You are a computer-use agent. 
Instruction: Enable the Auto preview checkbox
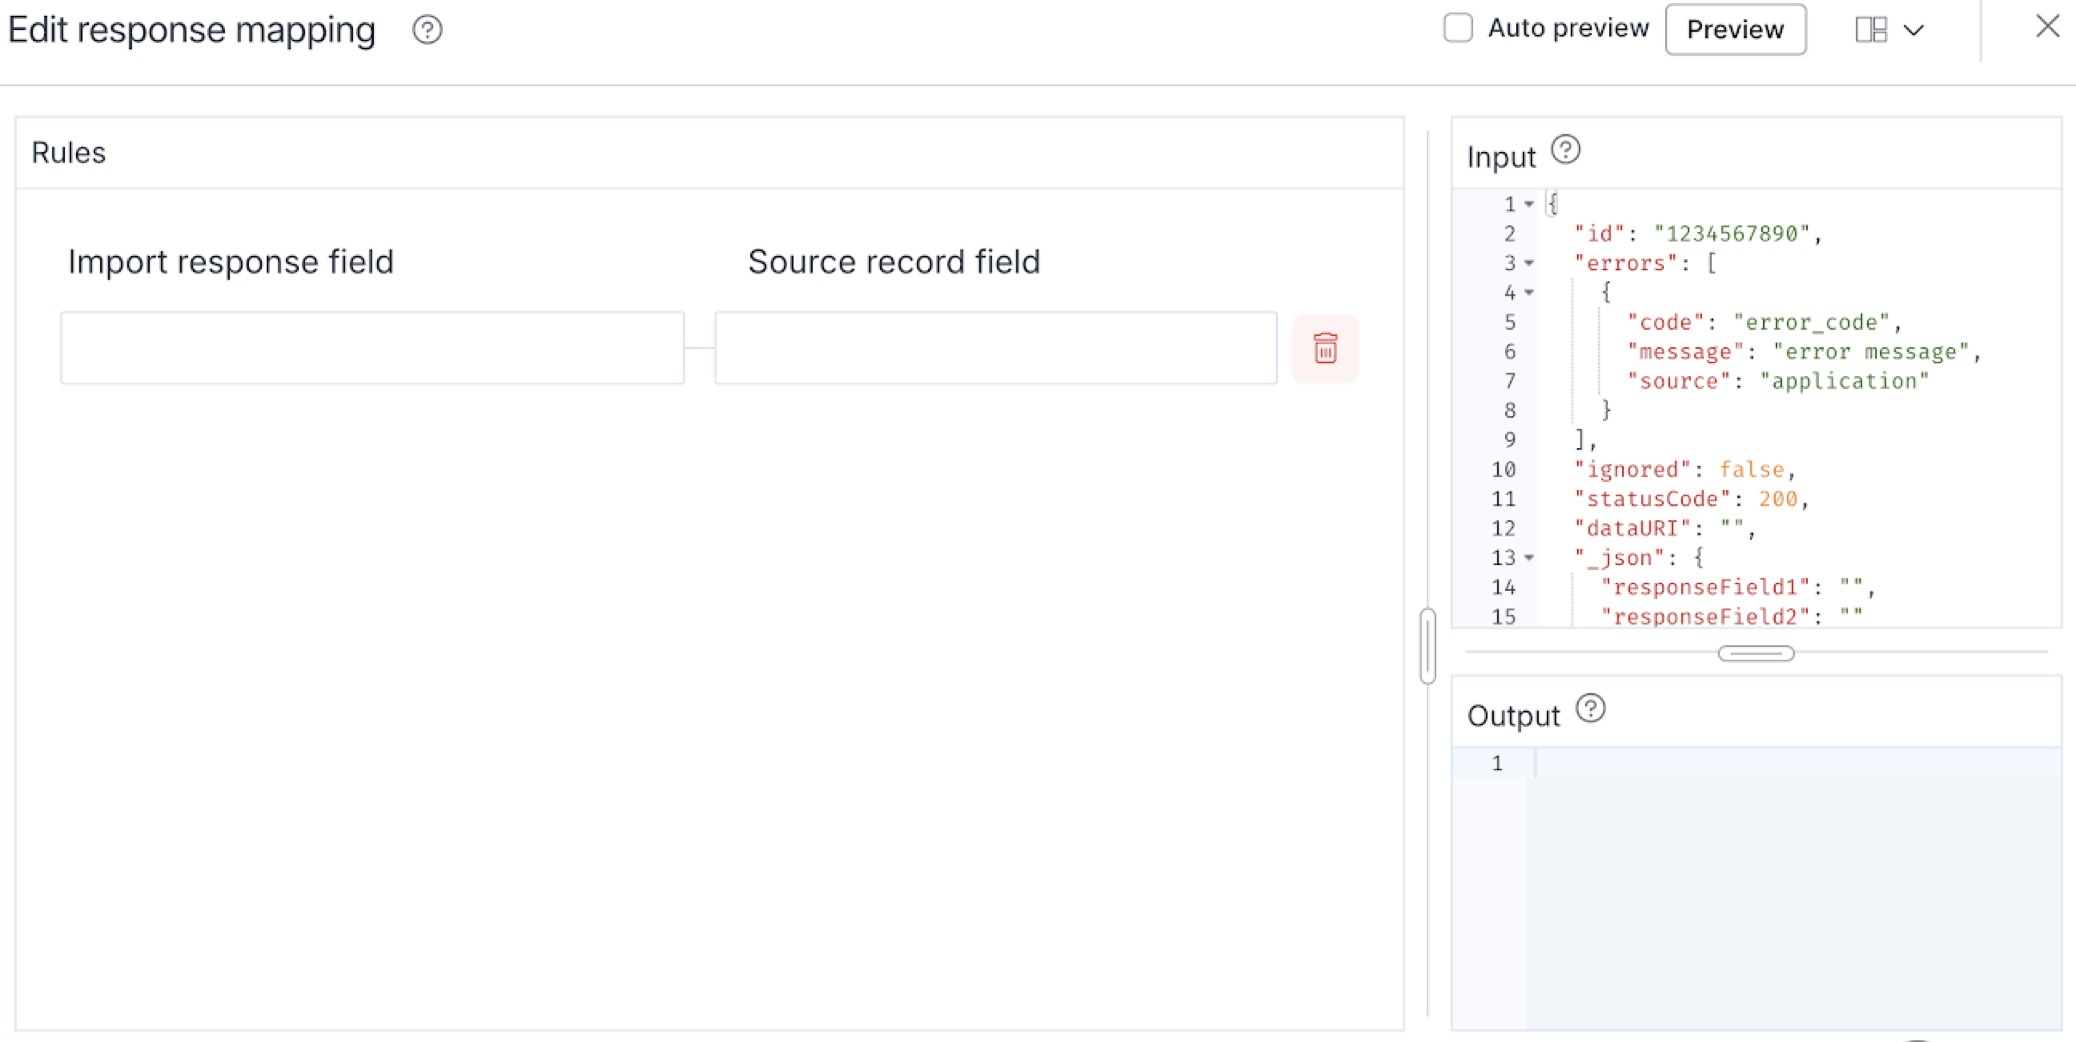pyautogui.click(x=1458, y=28)
